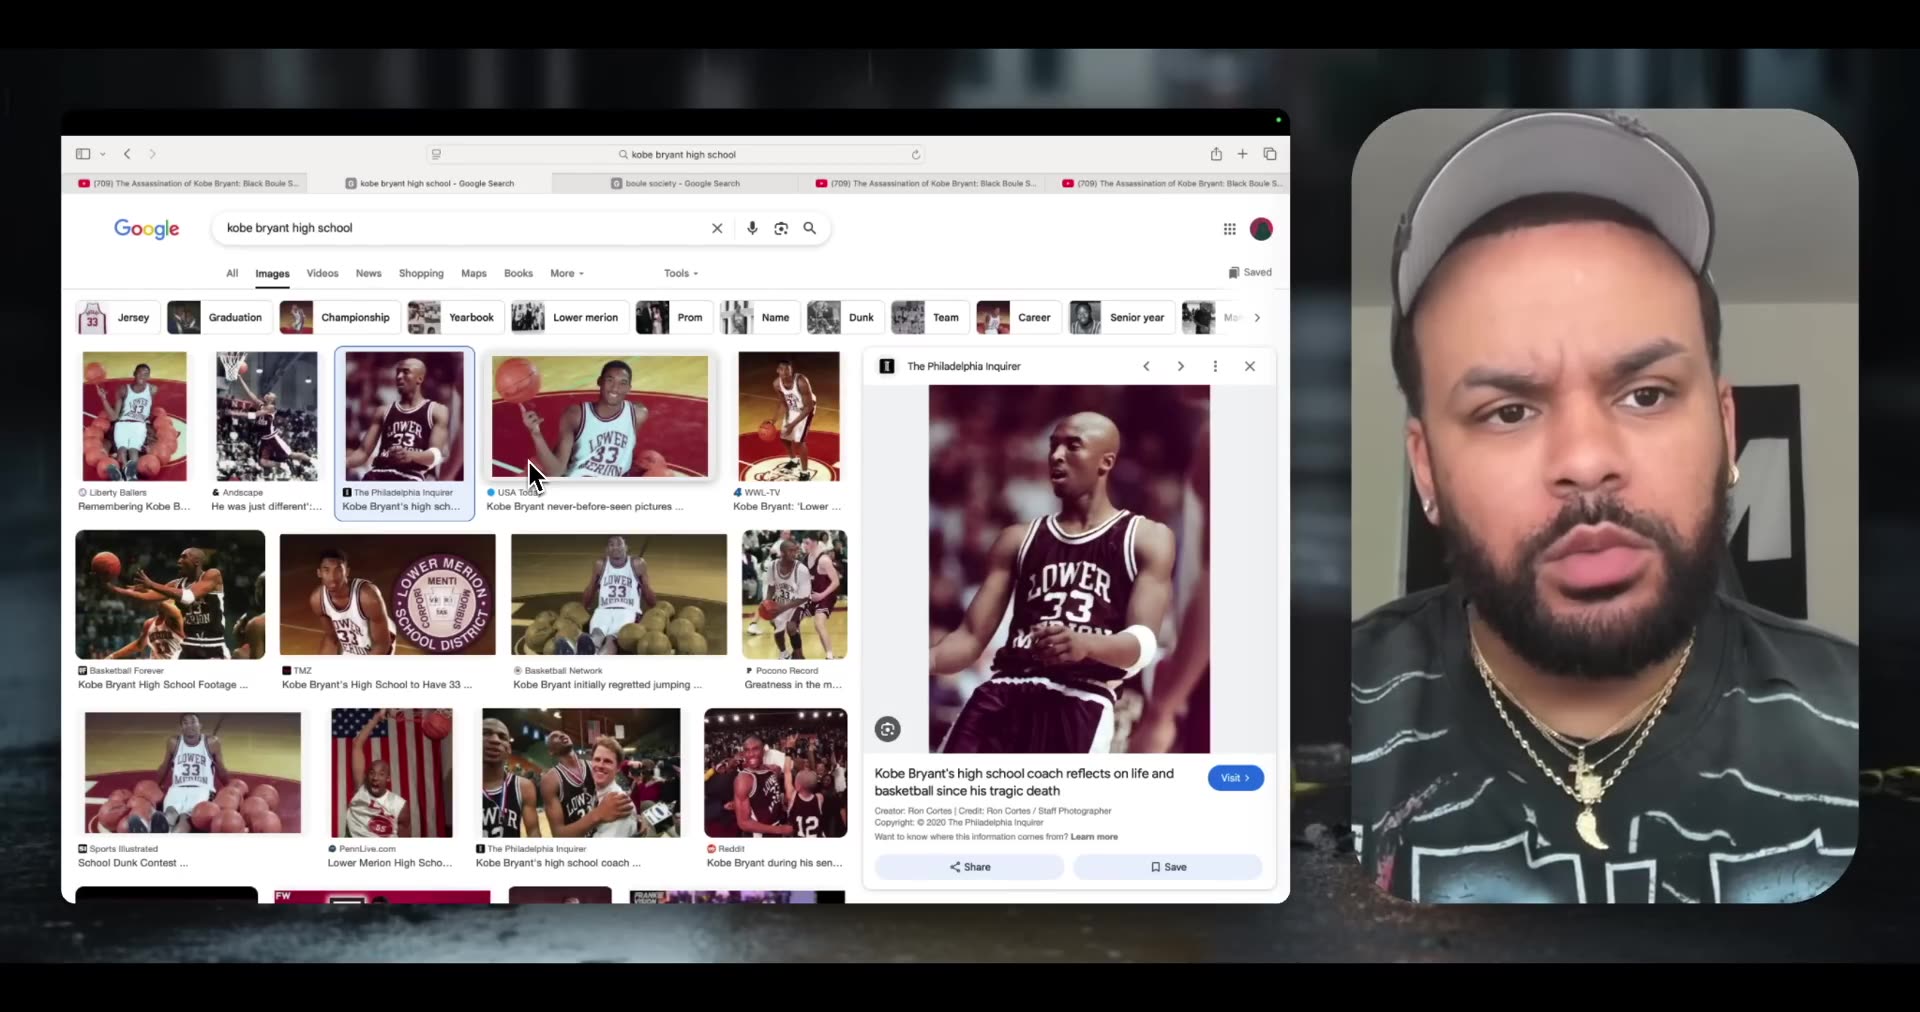Show the tab overview icon
This screenshot has width=1920, height=1012.
1270,154
